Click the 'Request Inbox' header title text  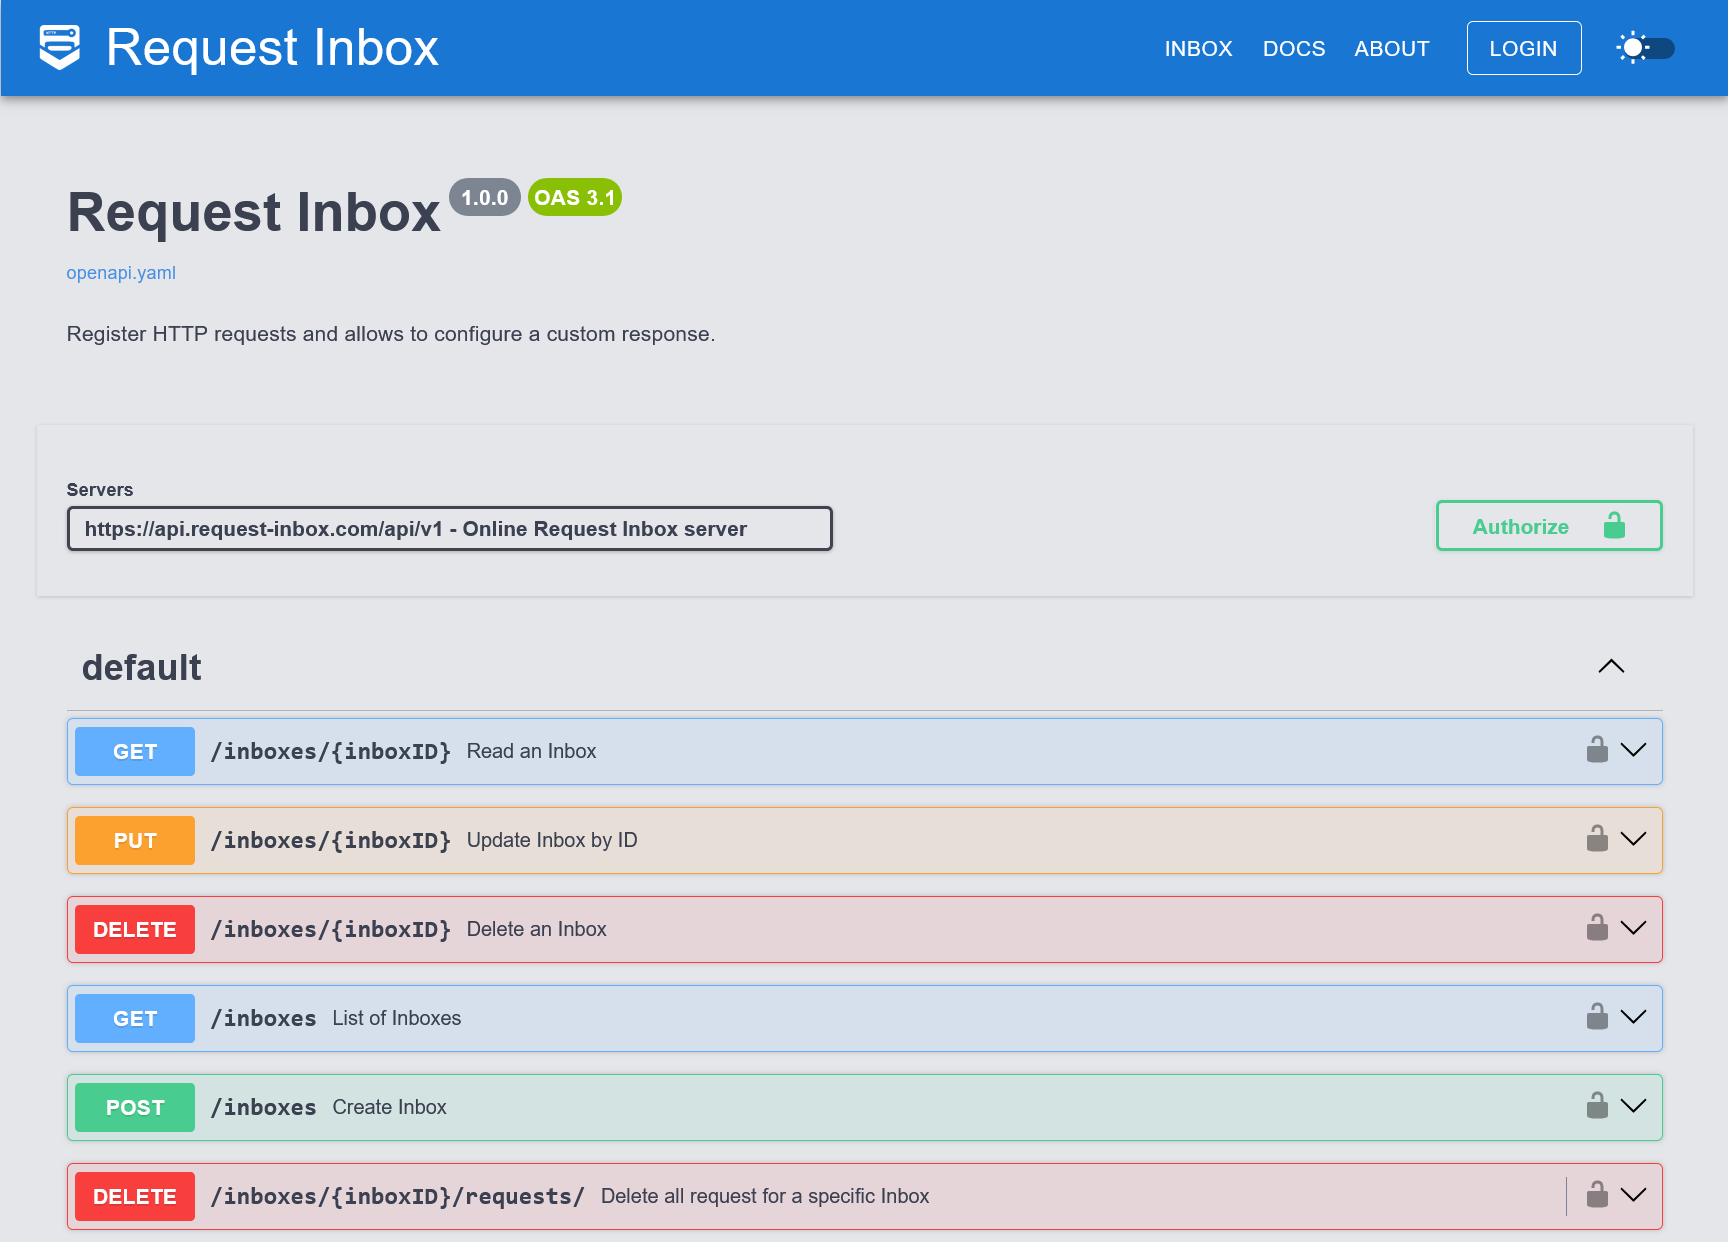coord(272,47)
